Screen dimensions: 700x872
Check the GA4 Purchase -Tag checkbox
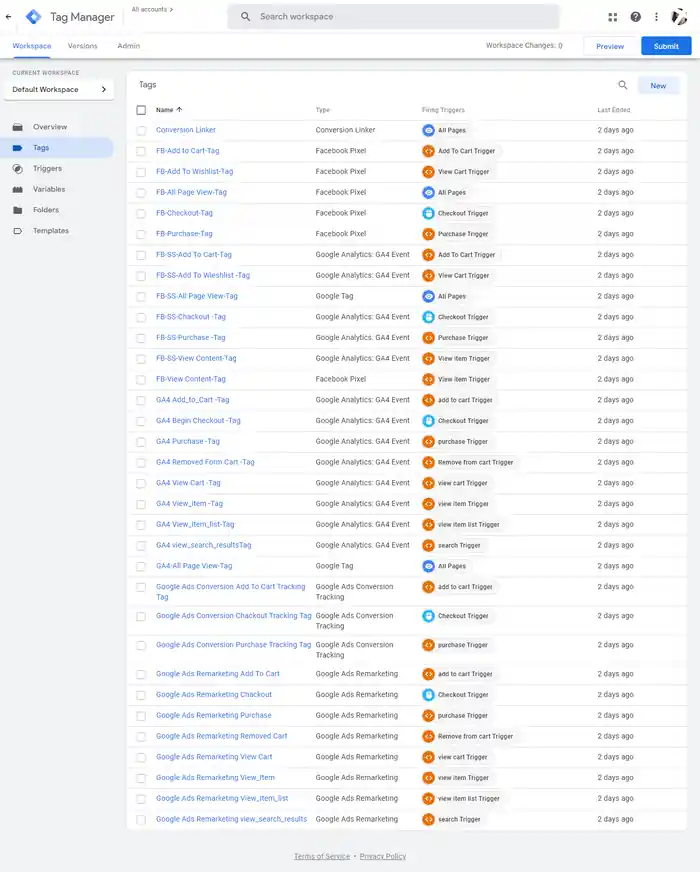pos(141,442)
